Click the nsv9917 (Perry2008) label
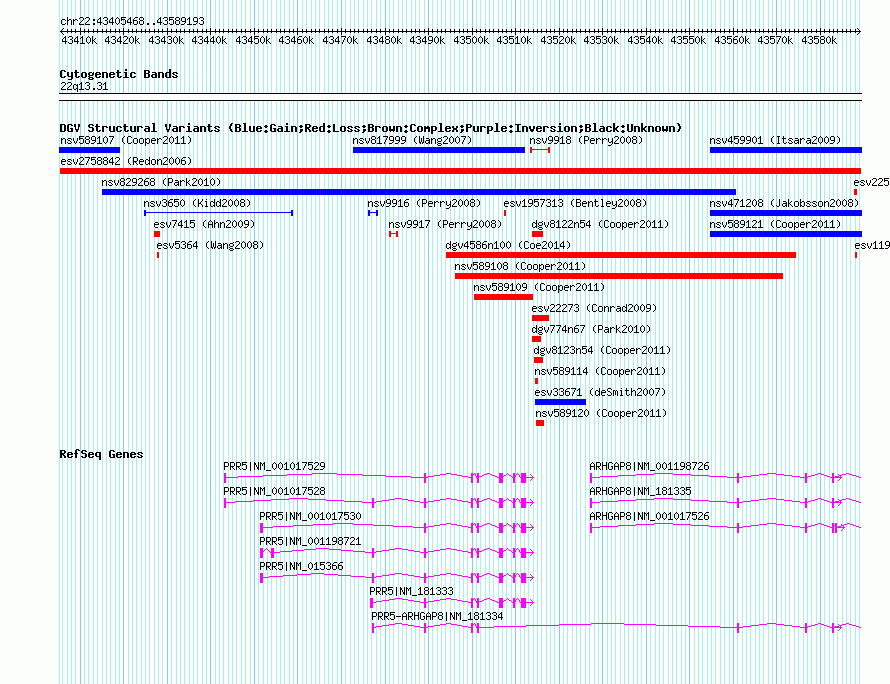Screen dimensions: 890x684 click(x=445, y=224)
